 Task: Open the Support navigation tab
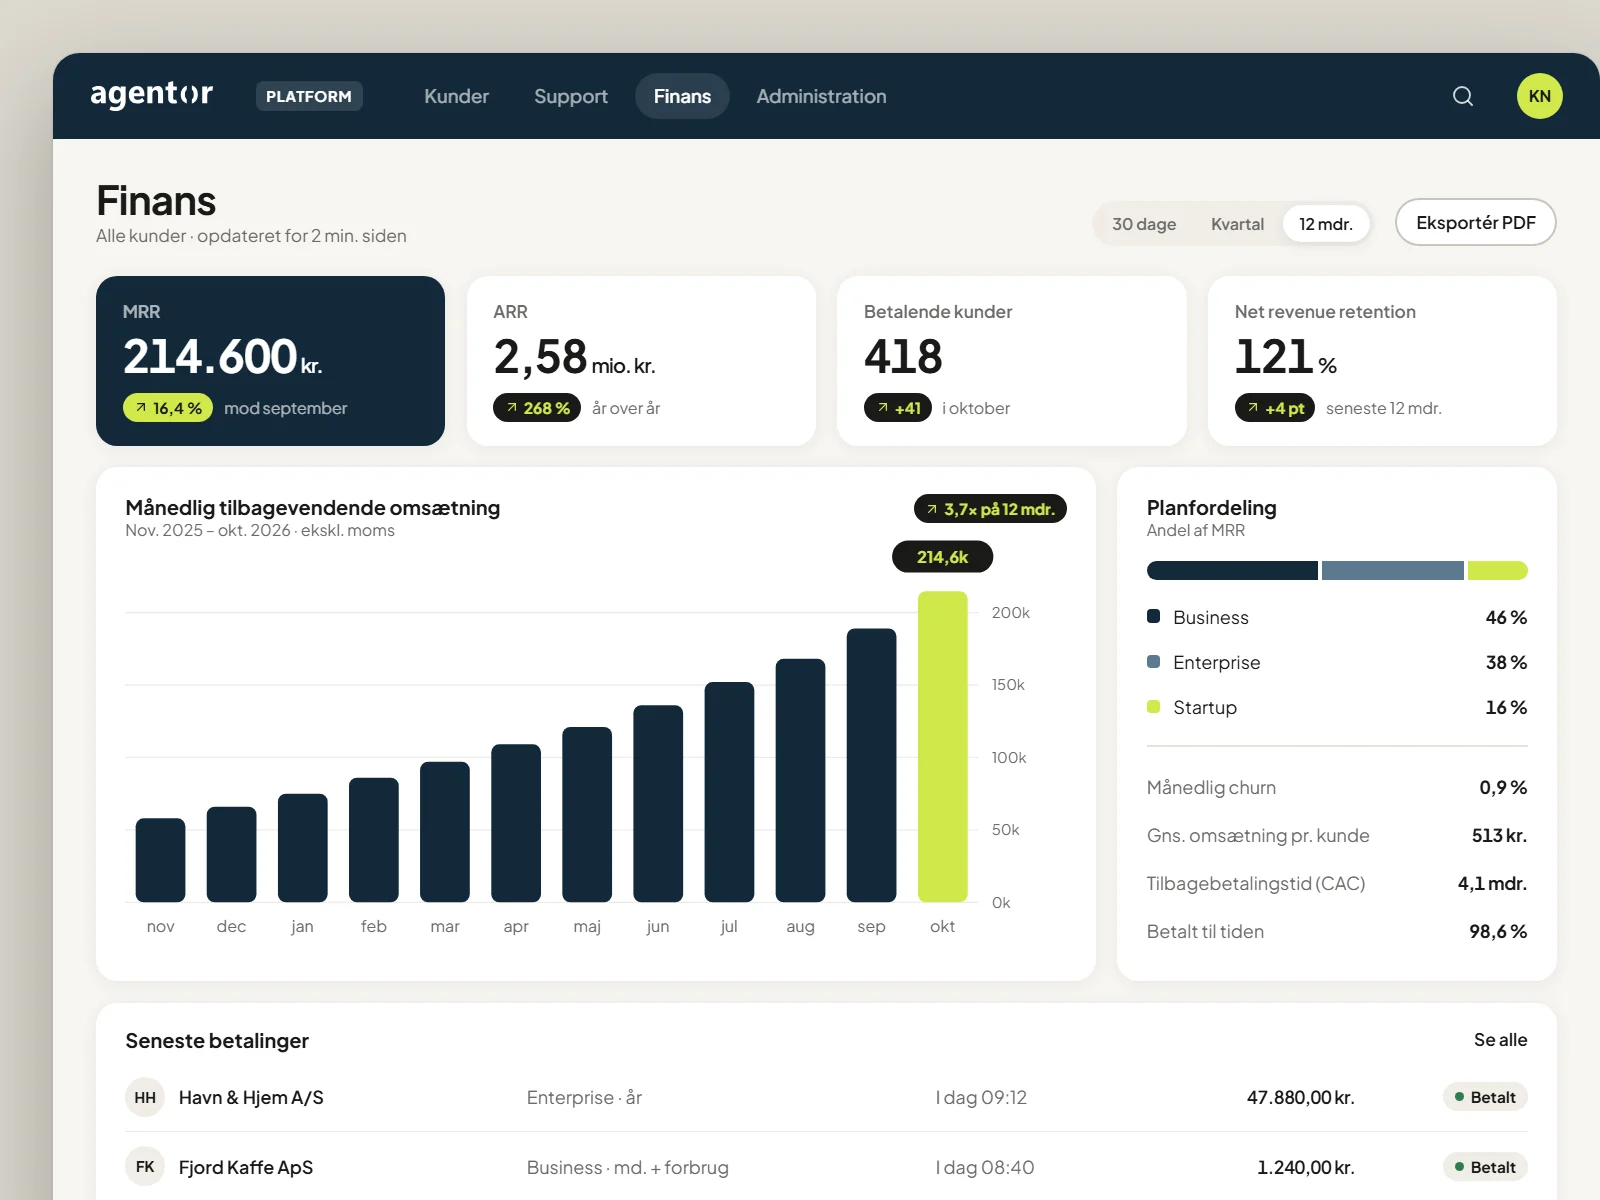pos(571,96)
